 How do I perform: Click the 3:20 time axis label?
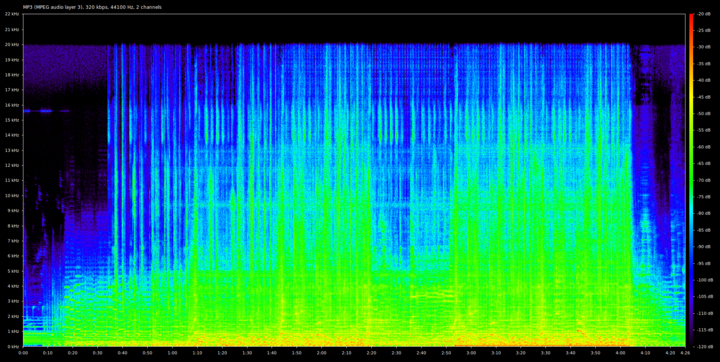pyautogui.click(x=521, y=353)
